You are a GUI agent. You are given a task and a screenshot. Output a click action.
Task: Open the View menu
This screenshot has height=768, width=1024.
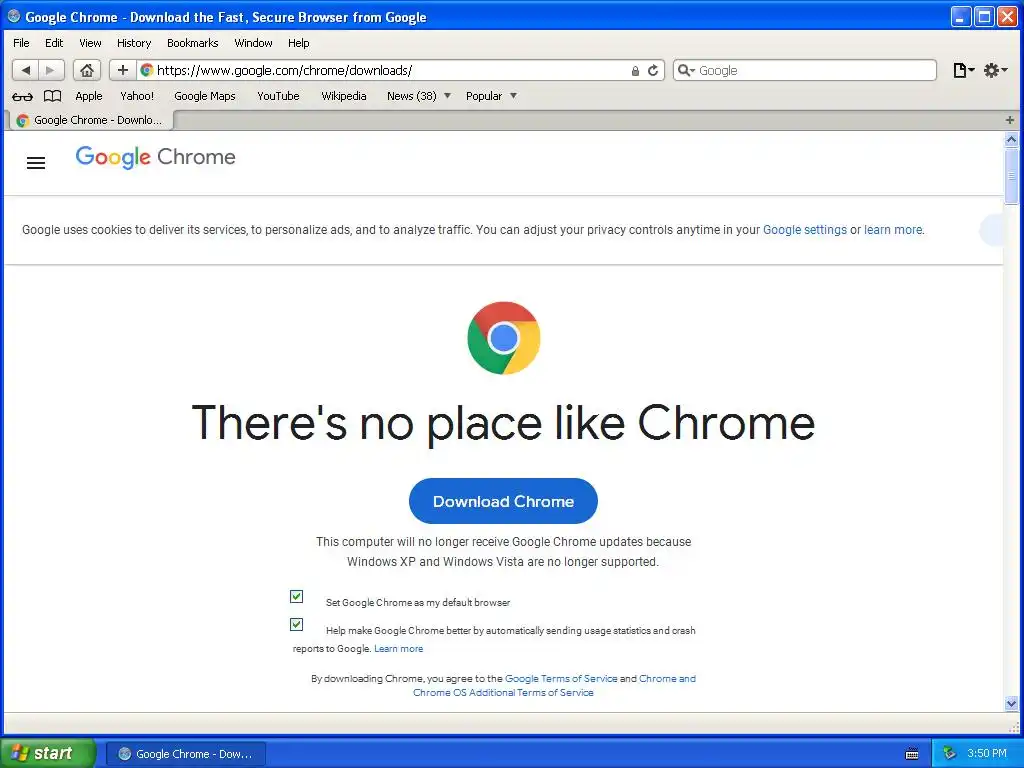90,43
